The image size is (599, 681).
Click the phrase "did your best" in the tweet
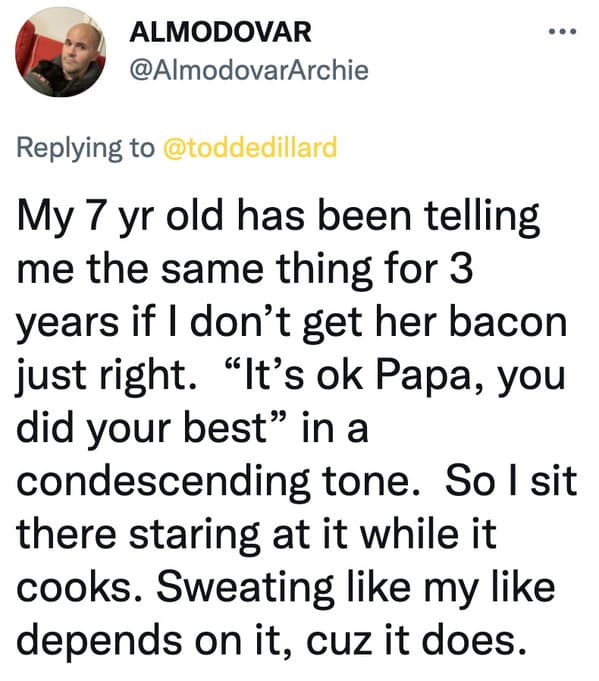[142, 429]
